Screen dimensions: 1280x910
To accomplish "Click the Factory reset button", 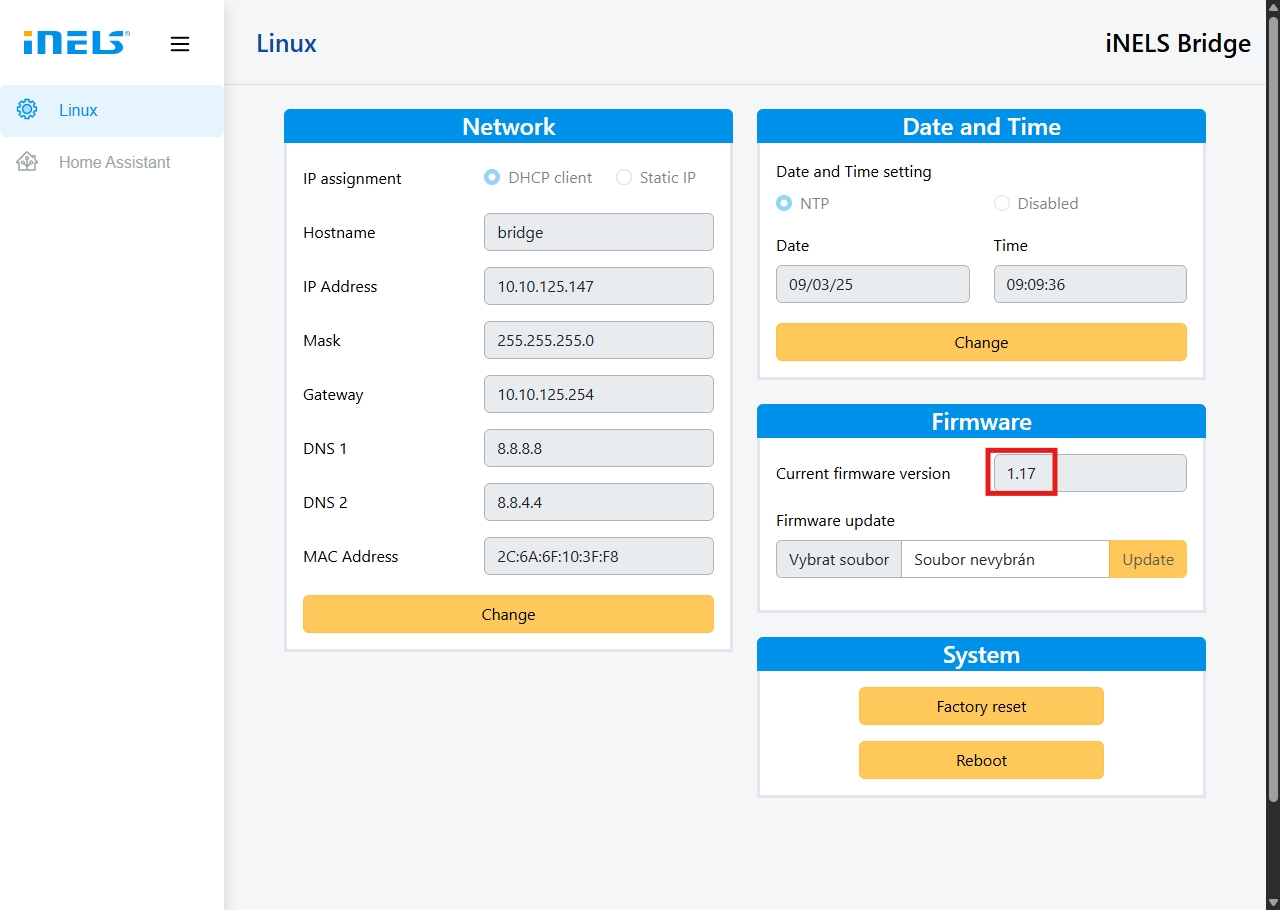I will [x=981, y=706].
